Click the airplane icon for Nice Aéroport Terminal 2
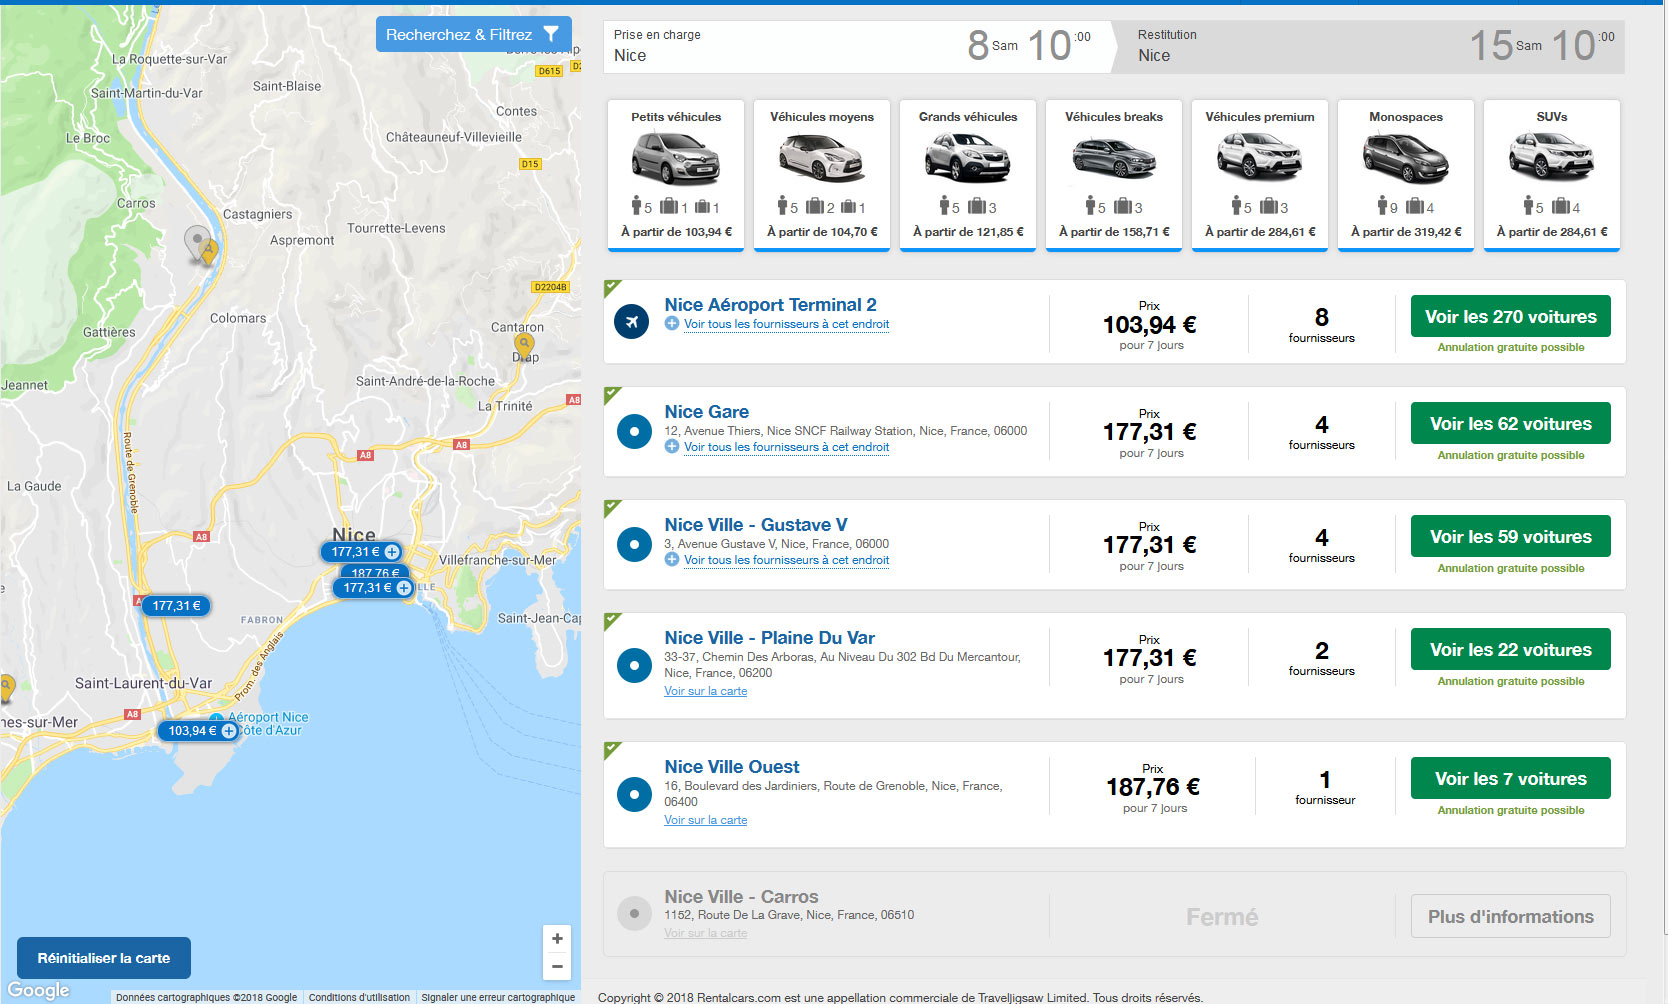 point(632,322)
